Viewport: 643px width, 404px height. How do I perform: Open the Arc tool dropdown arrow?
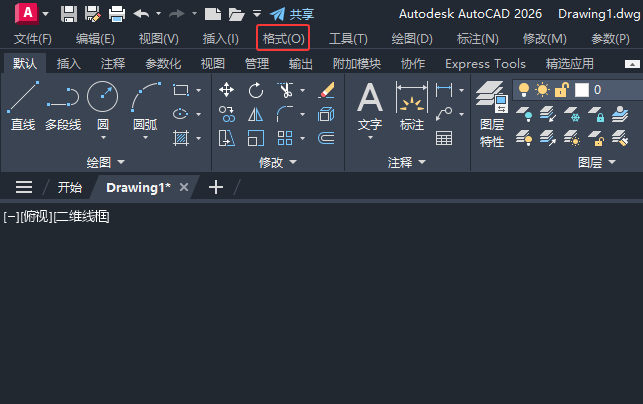145,138
